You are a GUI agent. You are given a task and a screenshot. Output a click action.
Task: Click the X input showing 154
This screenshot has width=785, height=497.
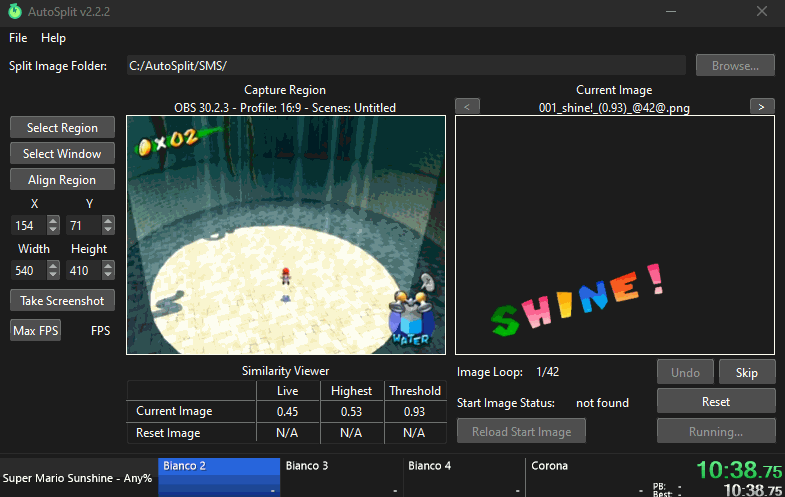[29, 226]
